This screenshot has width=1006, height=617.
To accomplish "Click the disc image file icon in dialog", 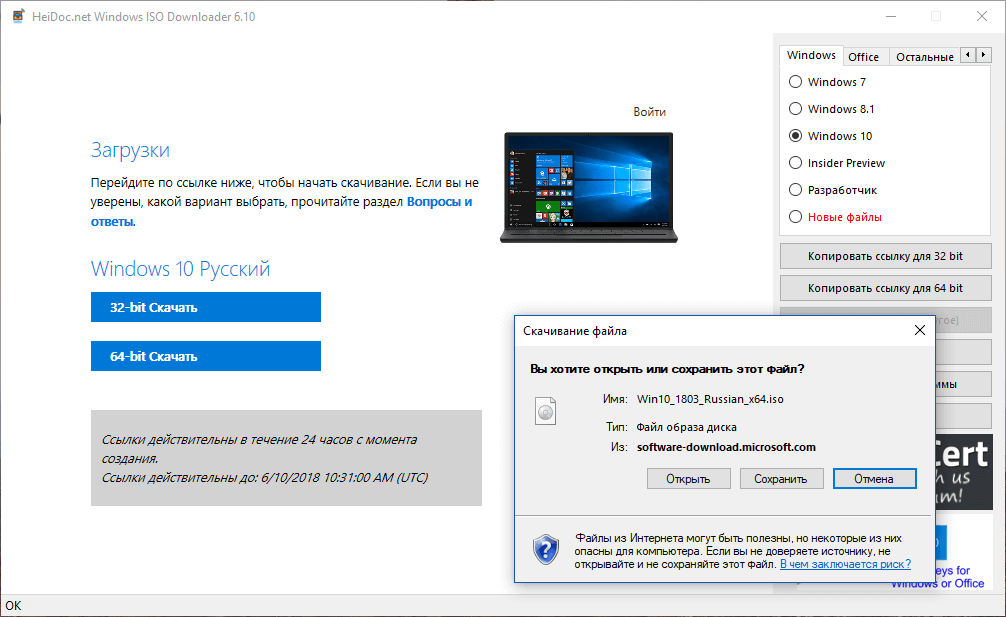I will pos(545,411).
